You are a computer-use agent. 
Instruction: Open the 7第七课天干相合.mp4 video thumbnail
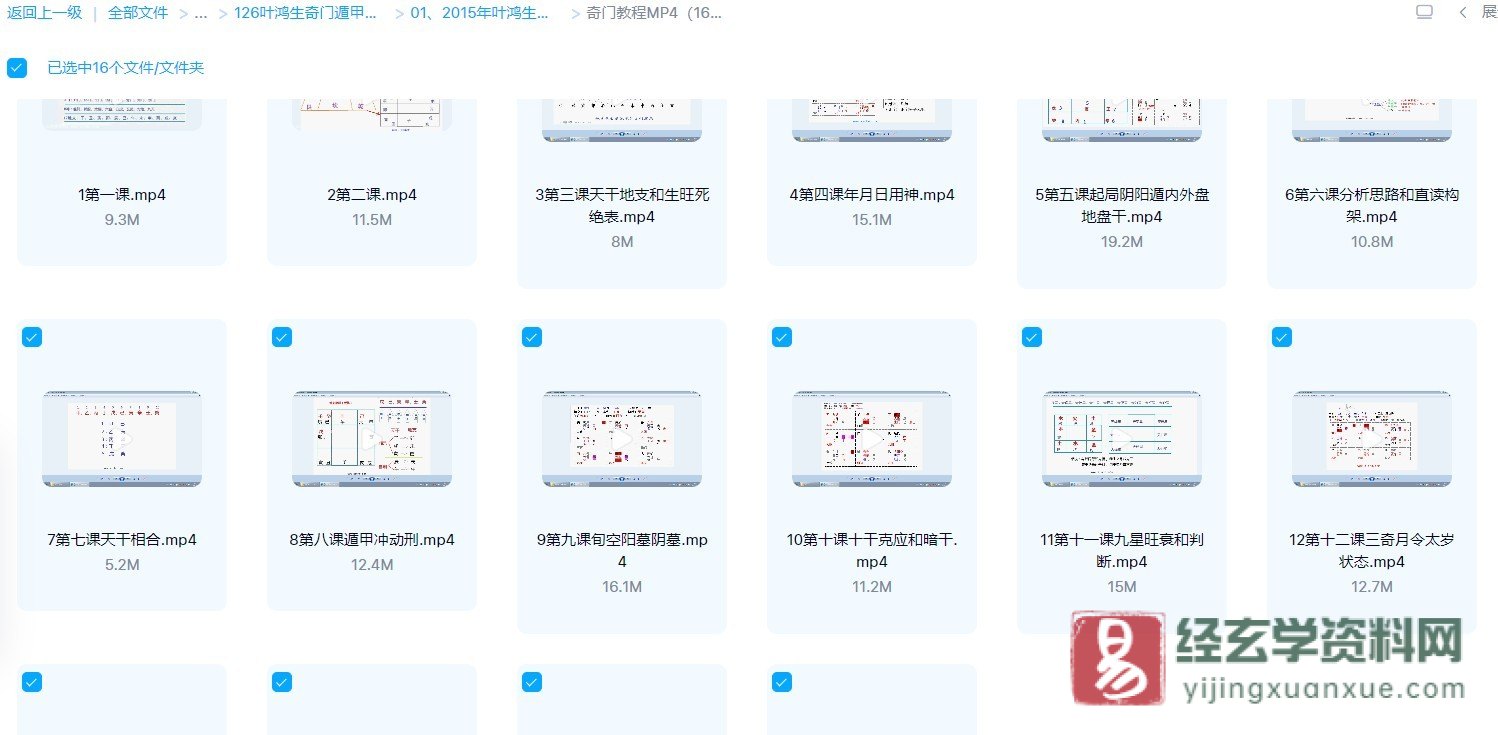pos(122,440)
